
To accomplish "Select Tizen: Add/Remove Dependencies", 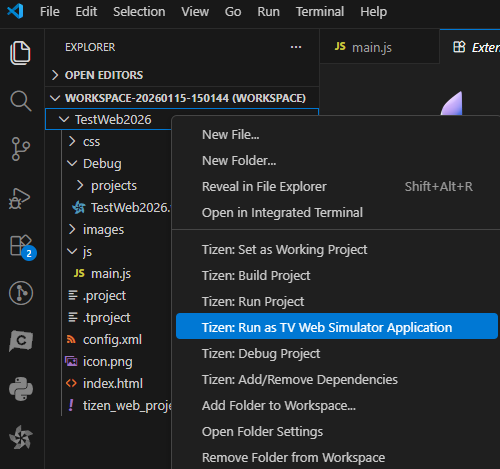I will pos(337,380).
